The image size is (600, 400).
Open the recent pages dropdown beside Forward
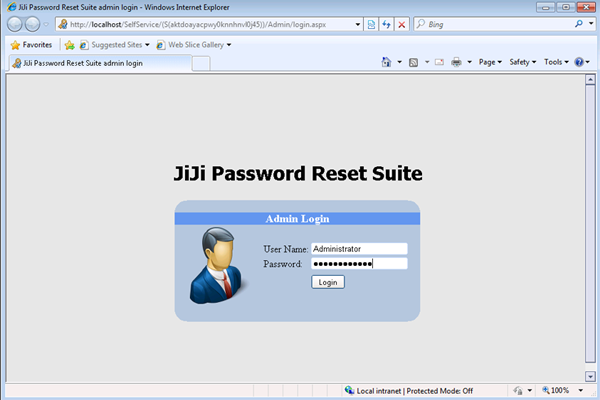click(46, 24)
